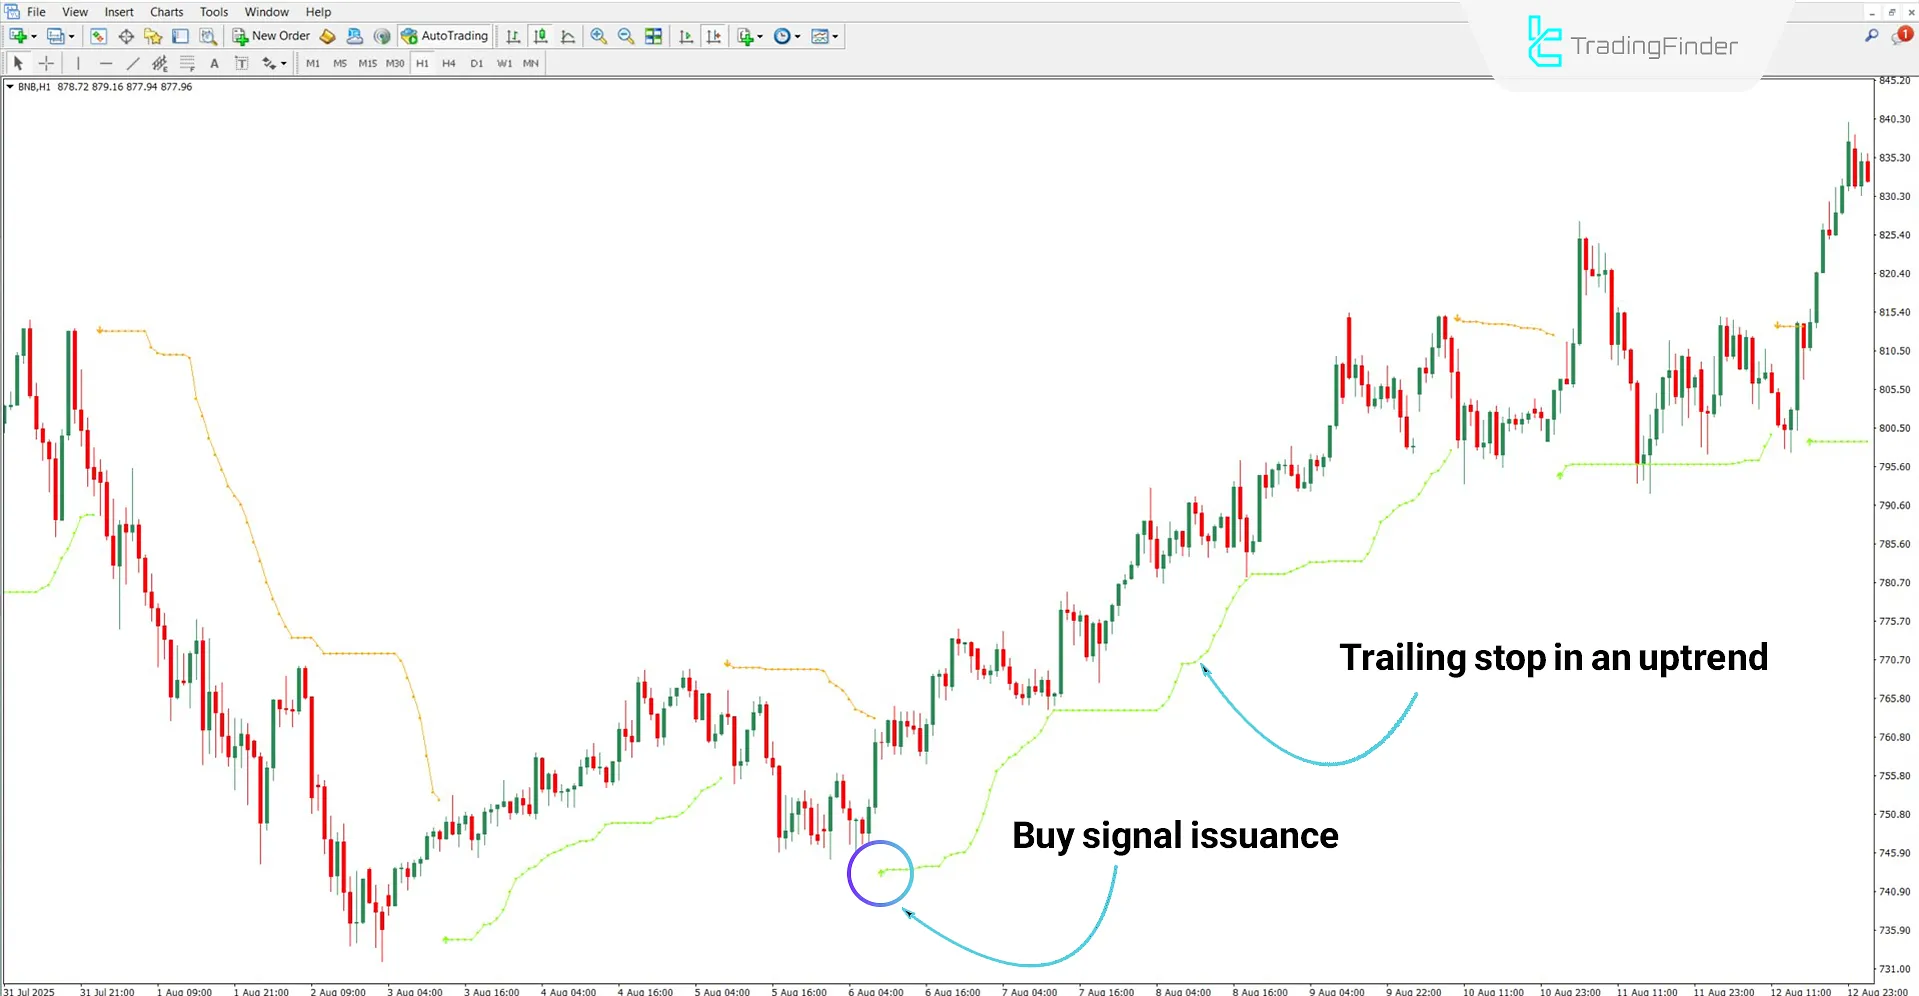
Task: Expand the Profiles dropdown arrow
Action: click(71, 37)
